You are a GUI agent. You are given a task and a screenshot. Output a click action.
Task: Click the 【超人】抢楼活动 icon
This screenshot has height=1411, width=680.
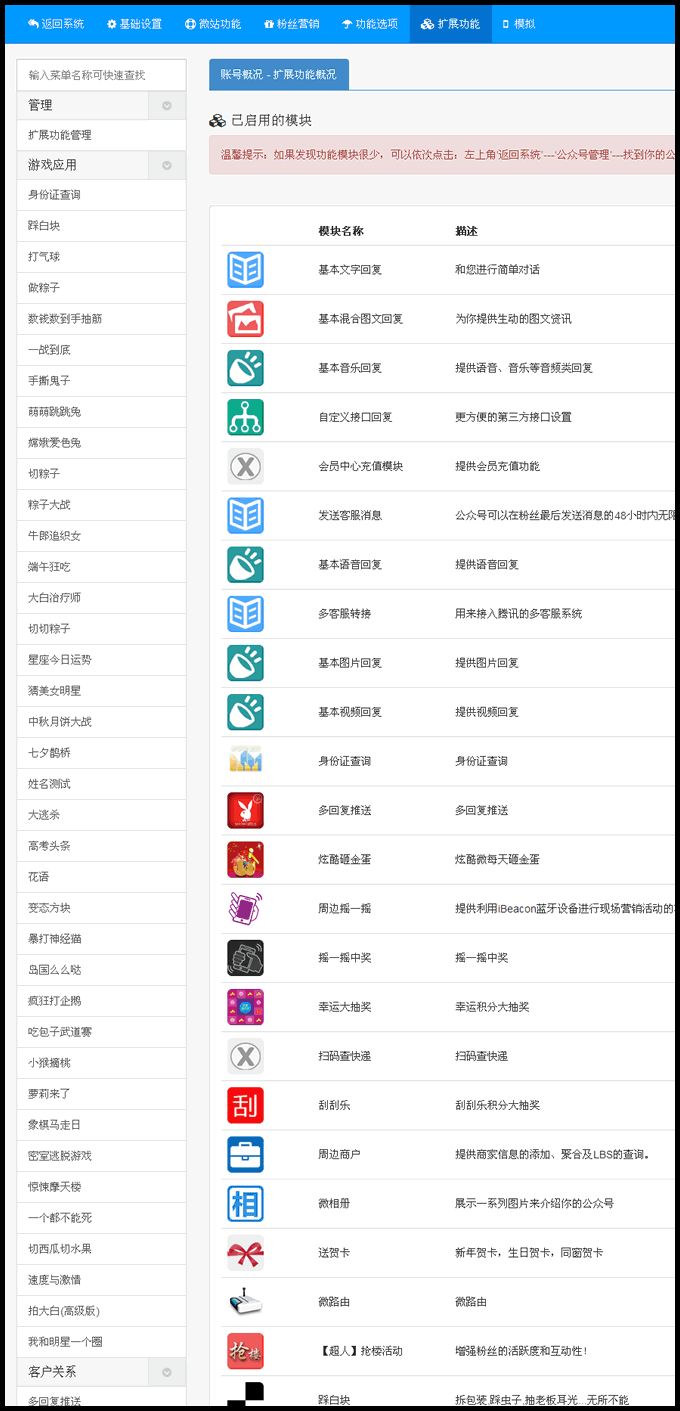245,1350
